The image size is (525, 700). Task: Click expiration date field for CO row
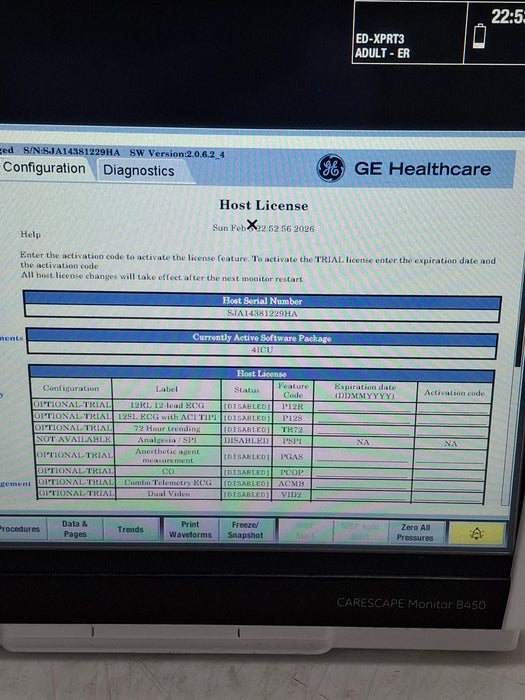362,471
